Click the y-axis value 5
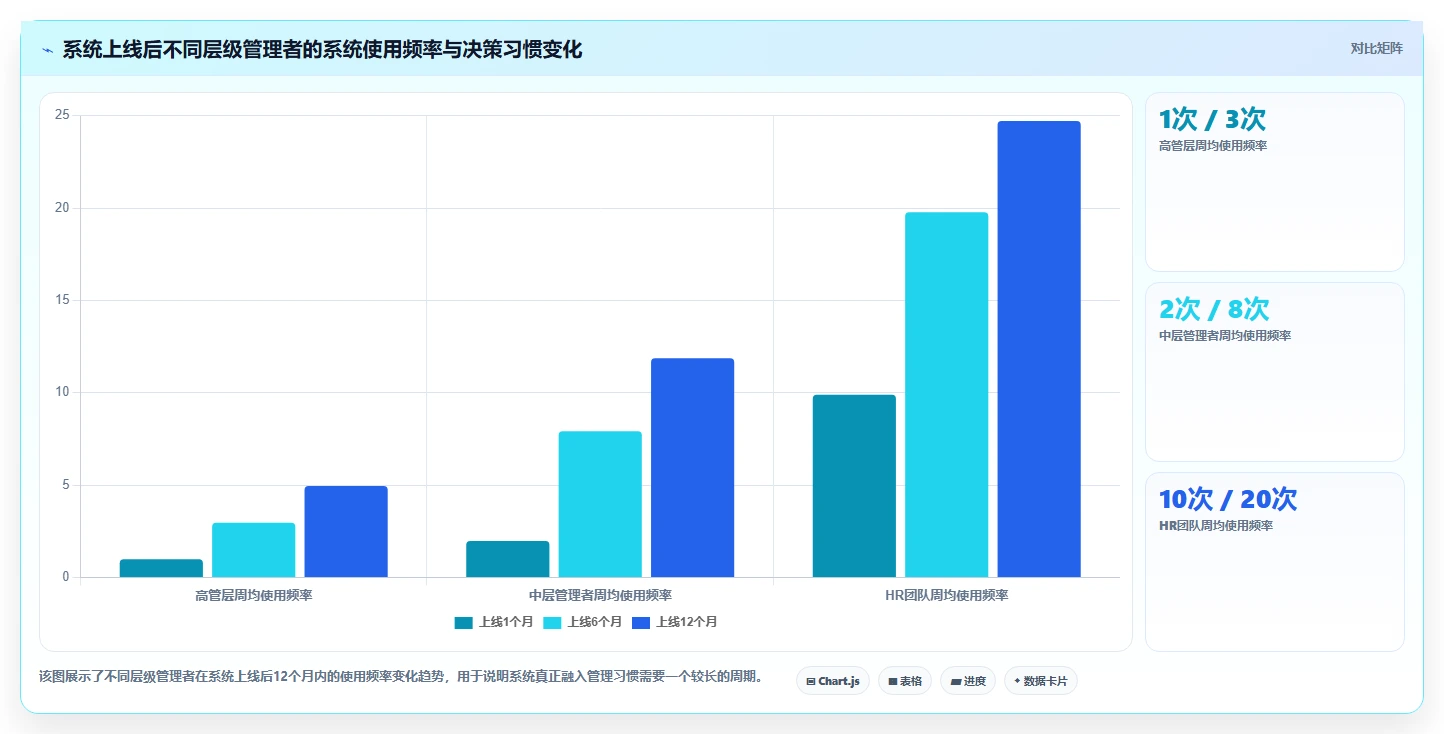Screen dimensions: 1444x734 [x=65, y=485]
